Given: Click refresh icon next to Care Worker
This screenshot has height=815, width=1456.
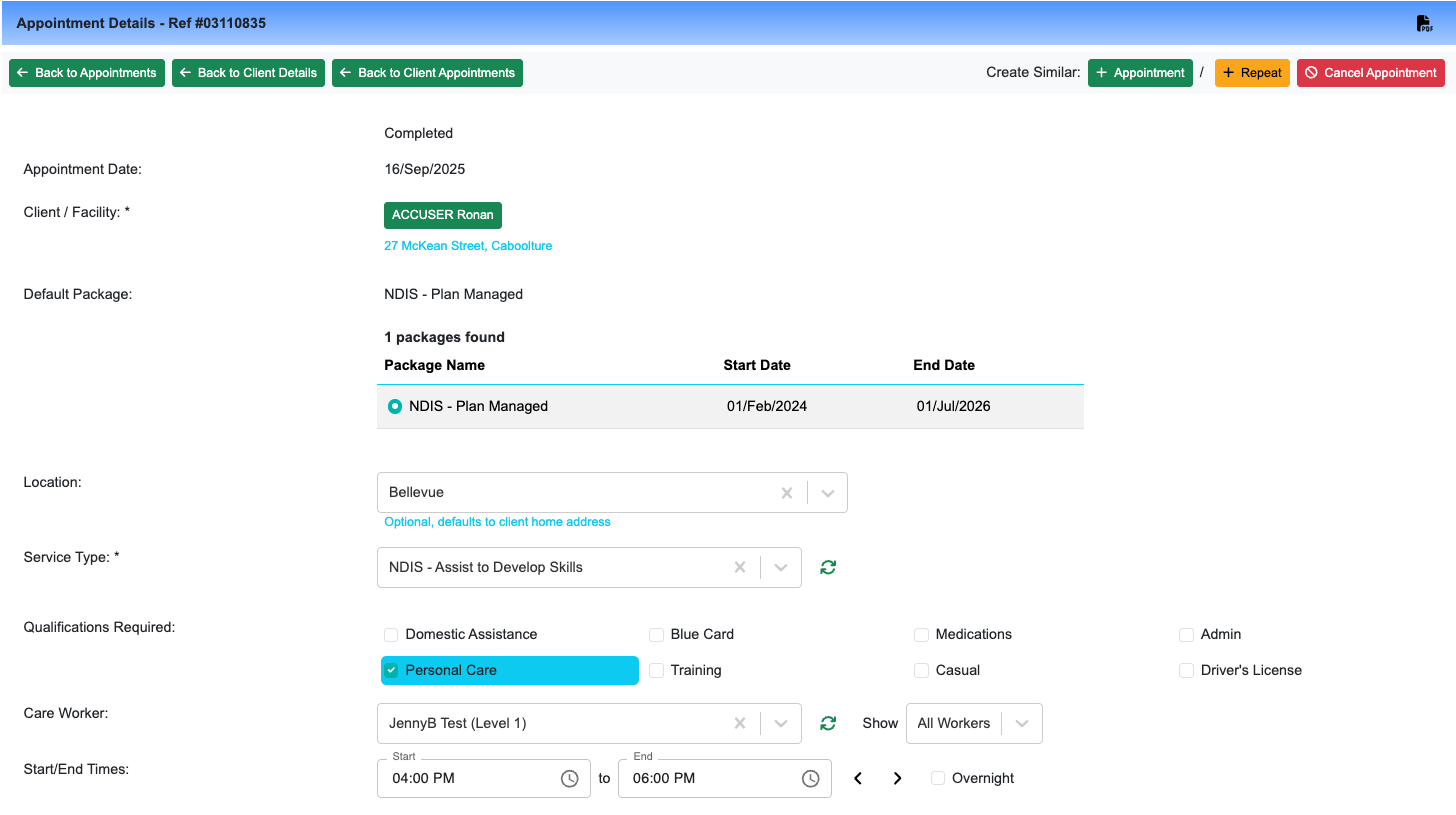Looking at the screenshot, I should click(828, 723).
